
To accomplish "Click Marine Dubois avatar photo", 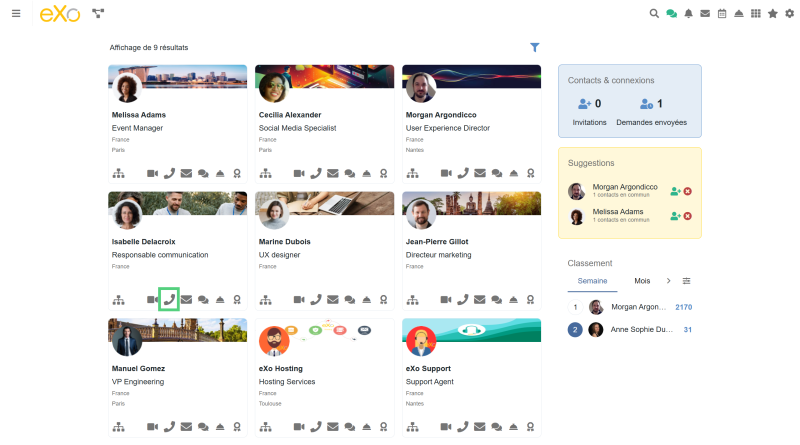I will (x=274, y=214).
